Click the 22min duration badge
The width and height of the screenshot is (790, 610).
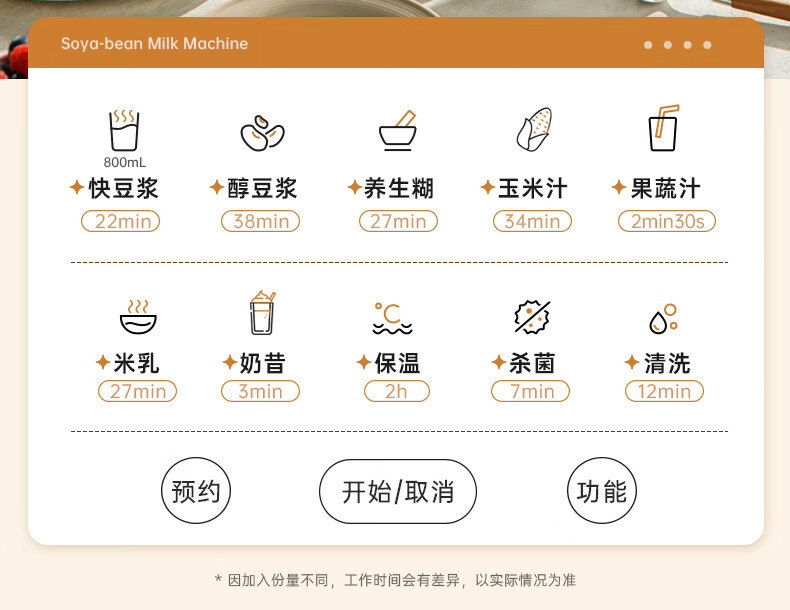coord(121,221)
